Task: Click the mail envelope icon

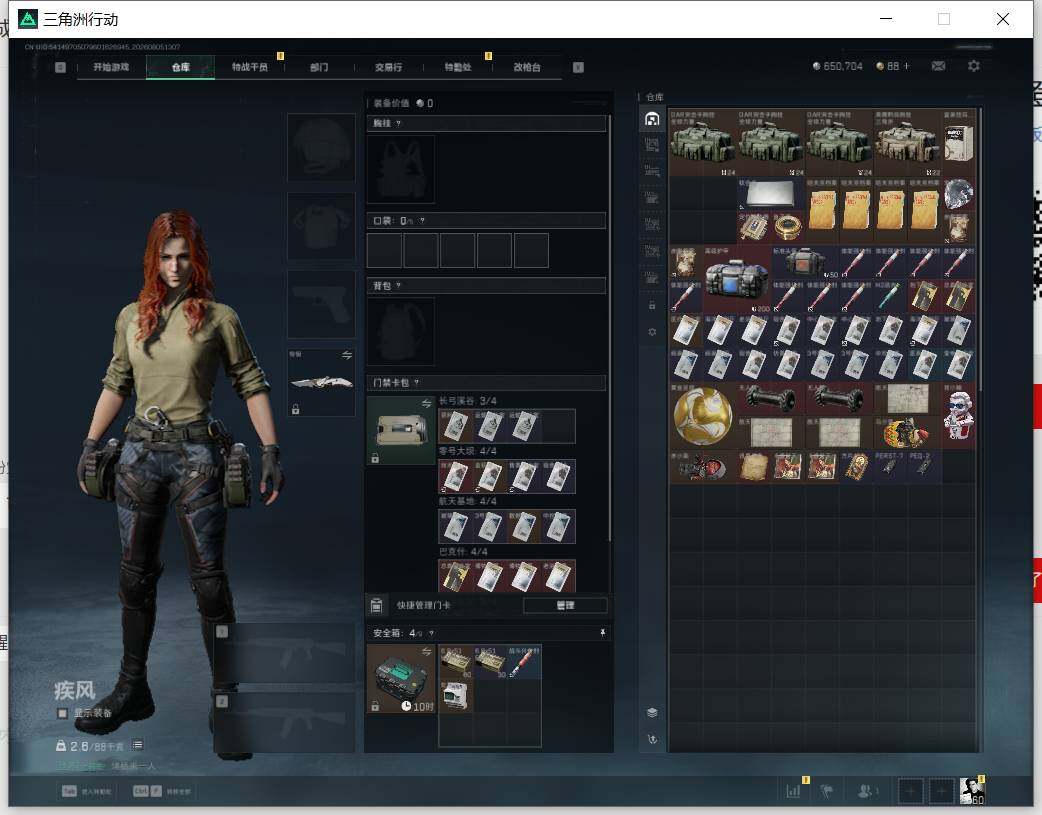Action: (x=938, y=66)
